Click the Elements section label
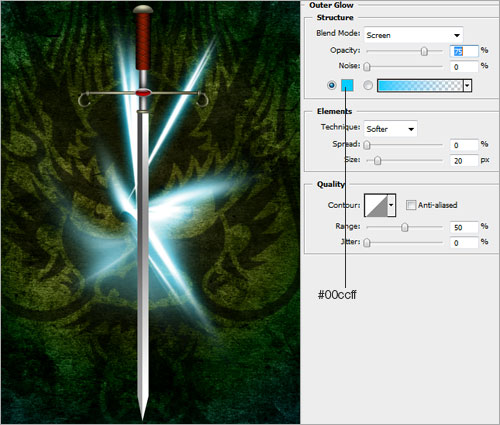500x425 pixels. tap(334, 111)
